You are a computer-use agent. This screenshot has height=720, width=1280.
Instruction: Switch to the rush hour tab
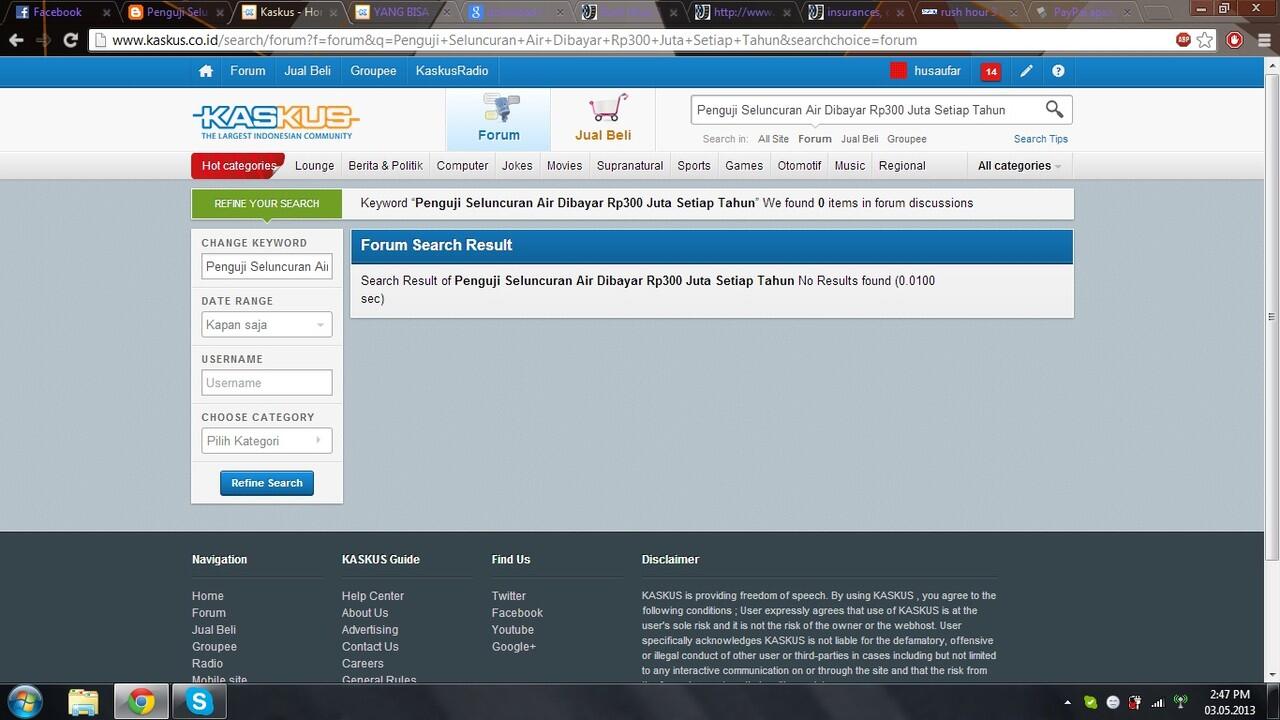click(x=966, y=13)
